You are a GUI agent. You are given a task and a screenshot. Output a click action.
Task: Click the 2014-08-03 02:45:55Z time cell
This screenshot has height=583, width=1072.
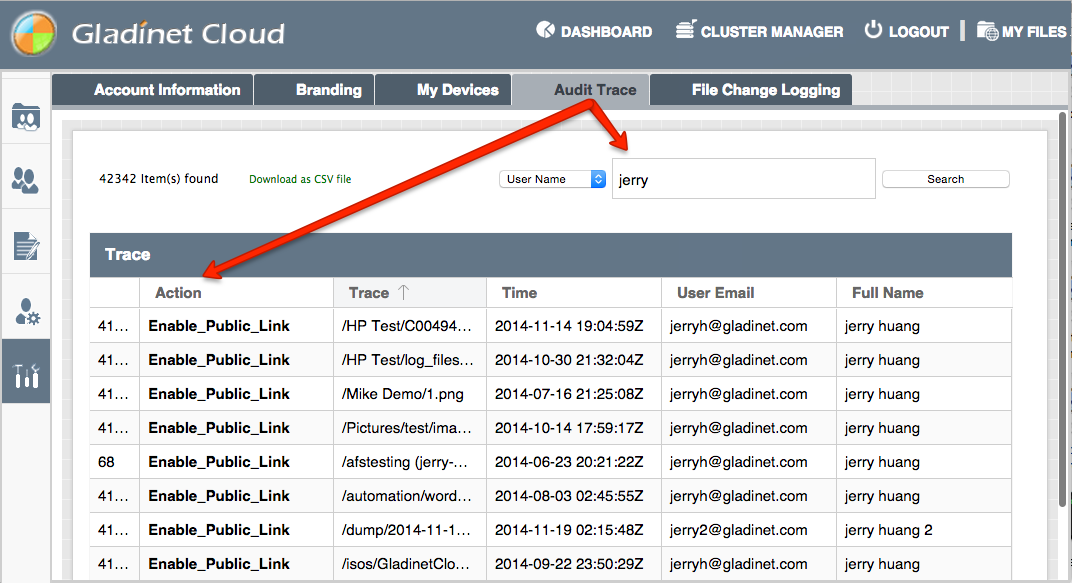point(574,496)
